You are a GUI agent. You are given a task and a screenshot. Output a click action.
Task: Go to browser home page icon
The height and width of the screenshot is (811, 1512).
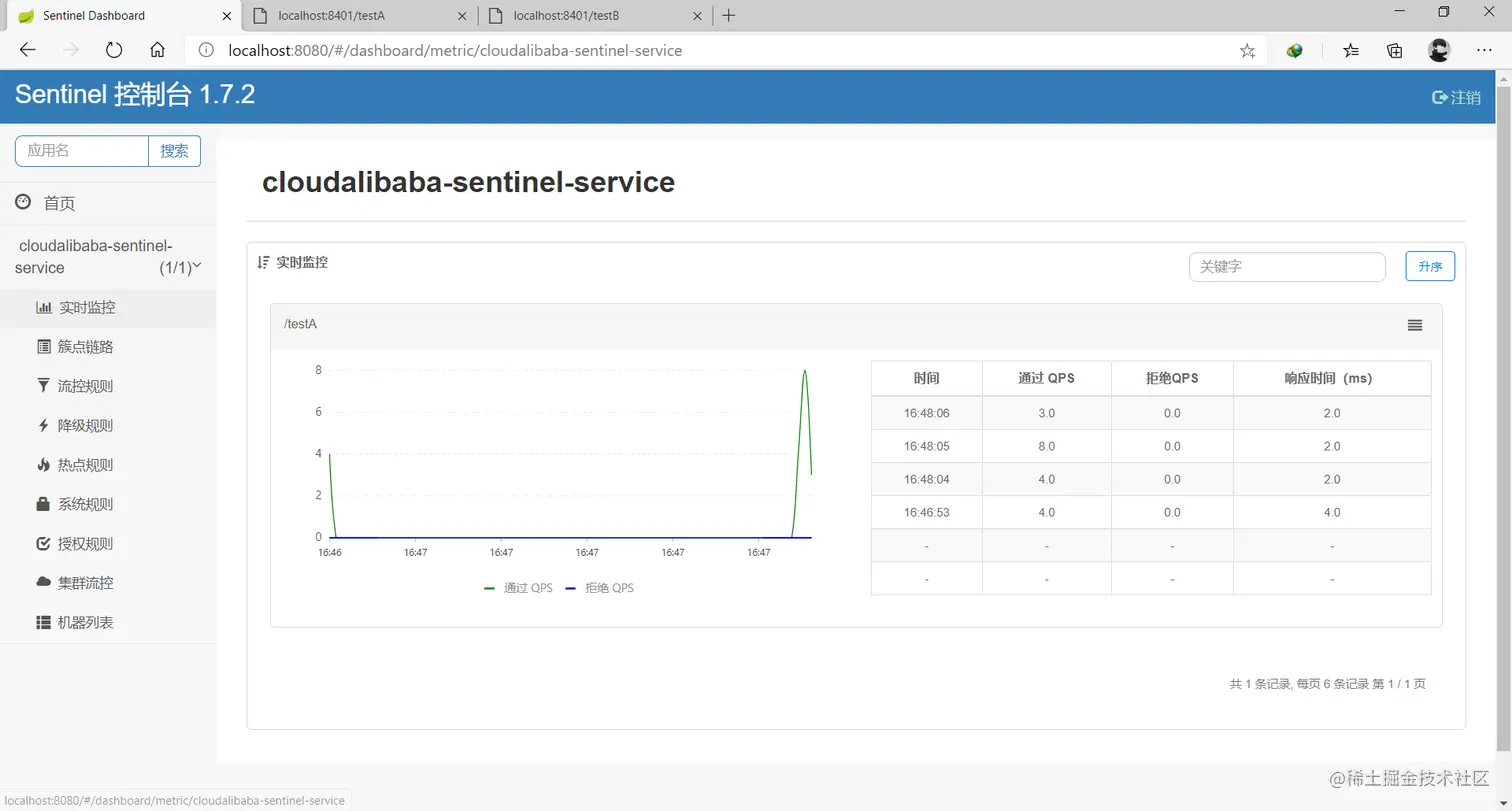coord(157,50)
